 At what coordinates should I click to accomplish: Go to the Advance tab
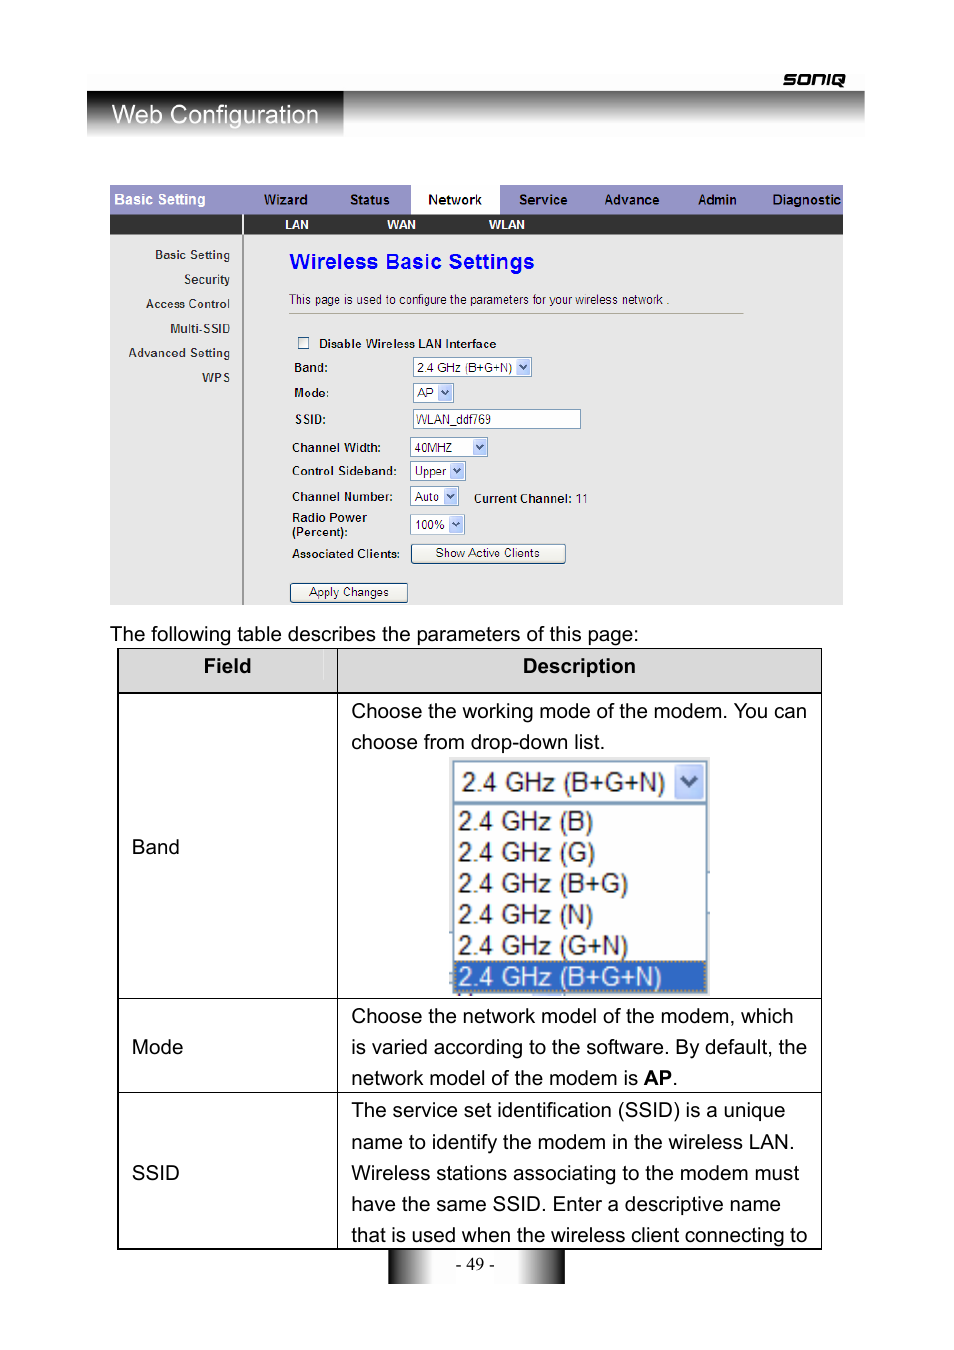[631, 200]
